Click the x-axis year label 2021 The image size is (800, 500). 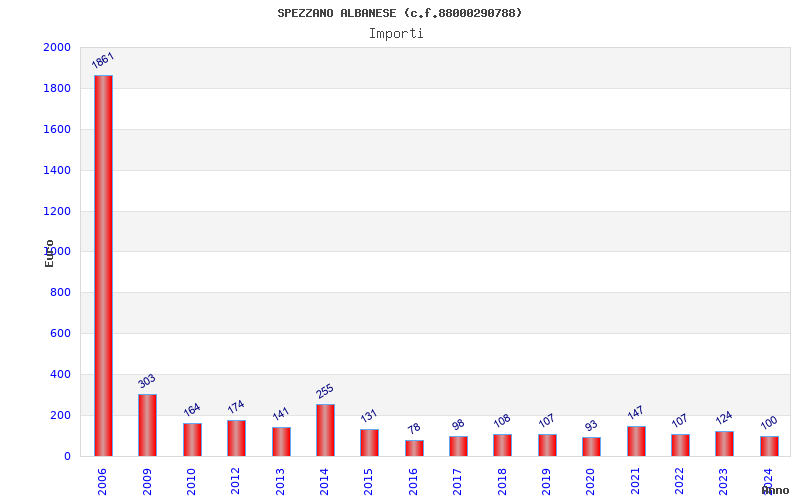tap(635, 482)
